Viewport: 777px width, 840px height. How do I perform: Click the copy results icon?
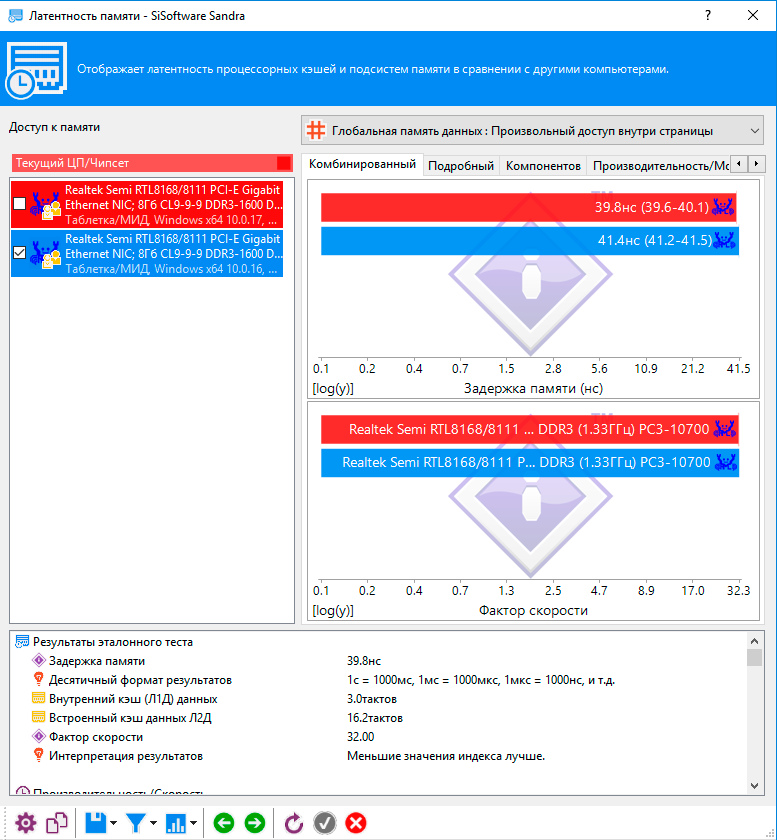(58, 822)
